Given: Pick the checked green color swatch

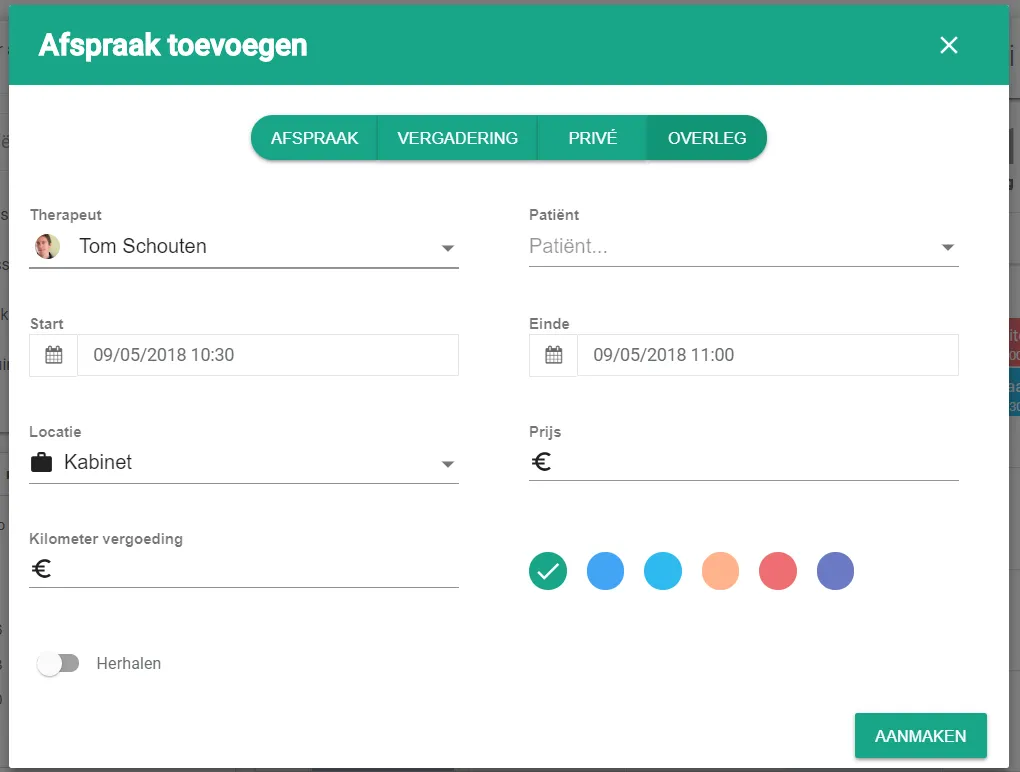Looking at the screenshot, I should tap(548, 571).
